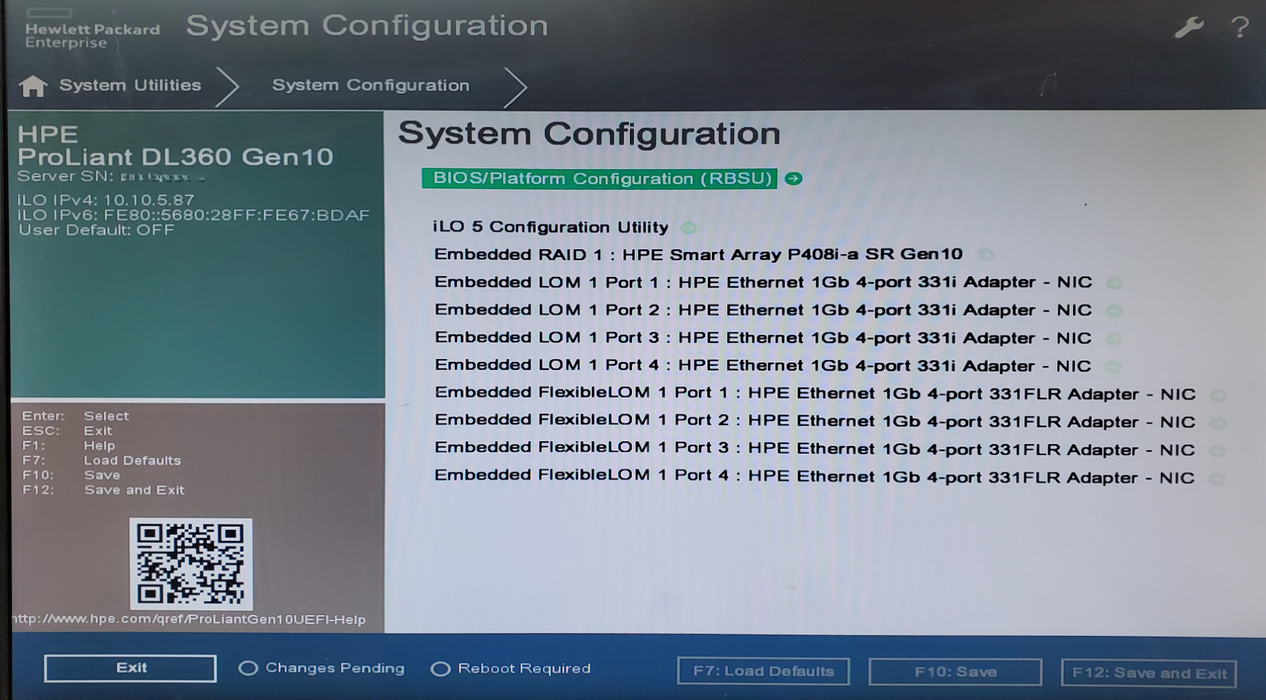
Task: Open iLO 5 Configuration Utility
Action: 550,227
